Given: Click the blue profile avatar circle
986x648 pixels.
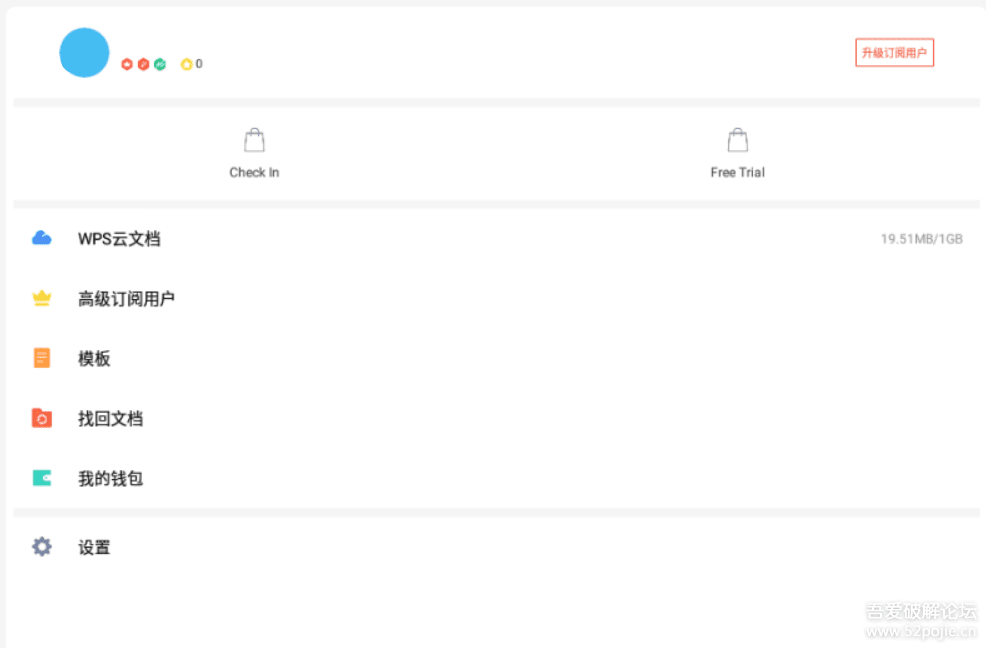Looking at the screenshot, I should [84, 53].
